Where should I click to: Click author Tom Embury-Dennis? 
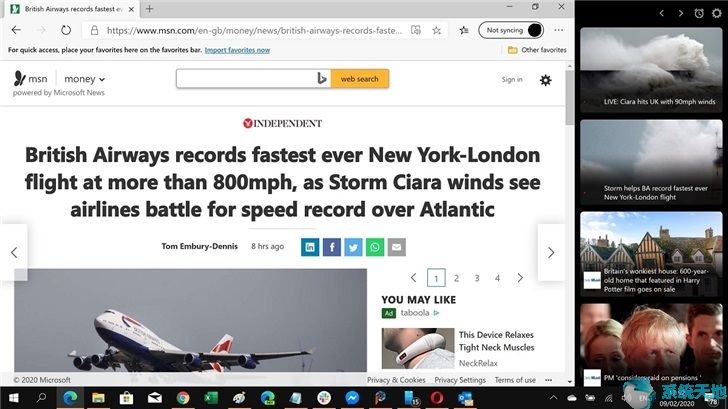(200, 246)
